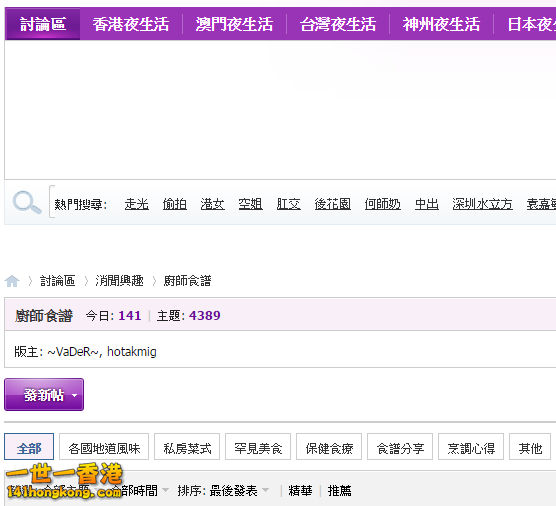Switch to 香港夜生活 nav tab
The image size is (556, 506).
pyautogui.click(x=131, y=24)
